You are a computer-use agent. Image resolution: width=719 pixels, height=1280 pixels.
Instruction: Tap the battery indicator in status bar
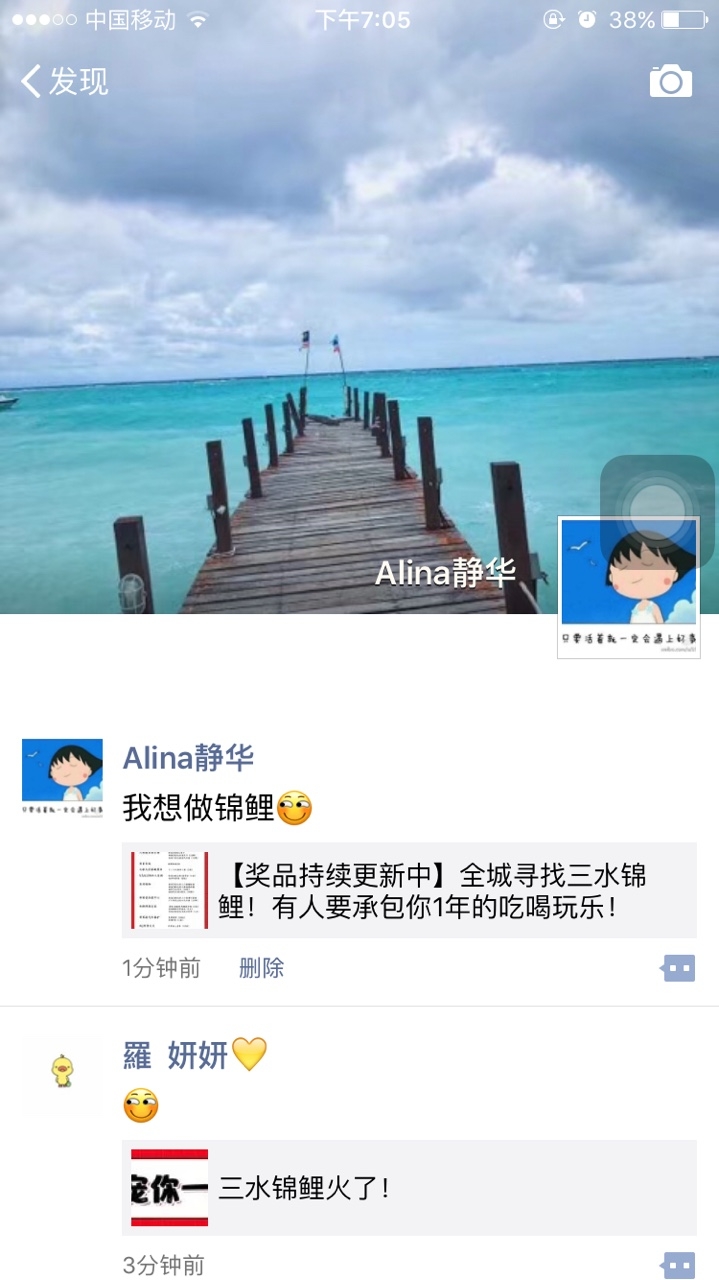(x=685, y=20)
